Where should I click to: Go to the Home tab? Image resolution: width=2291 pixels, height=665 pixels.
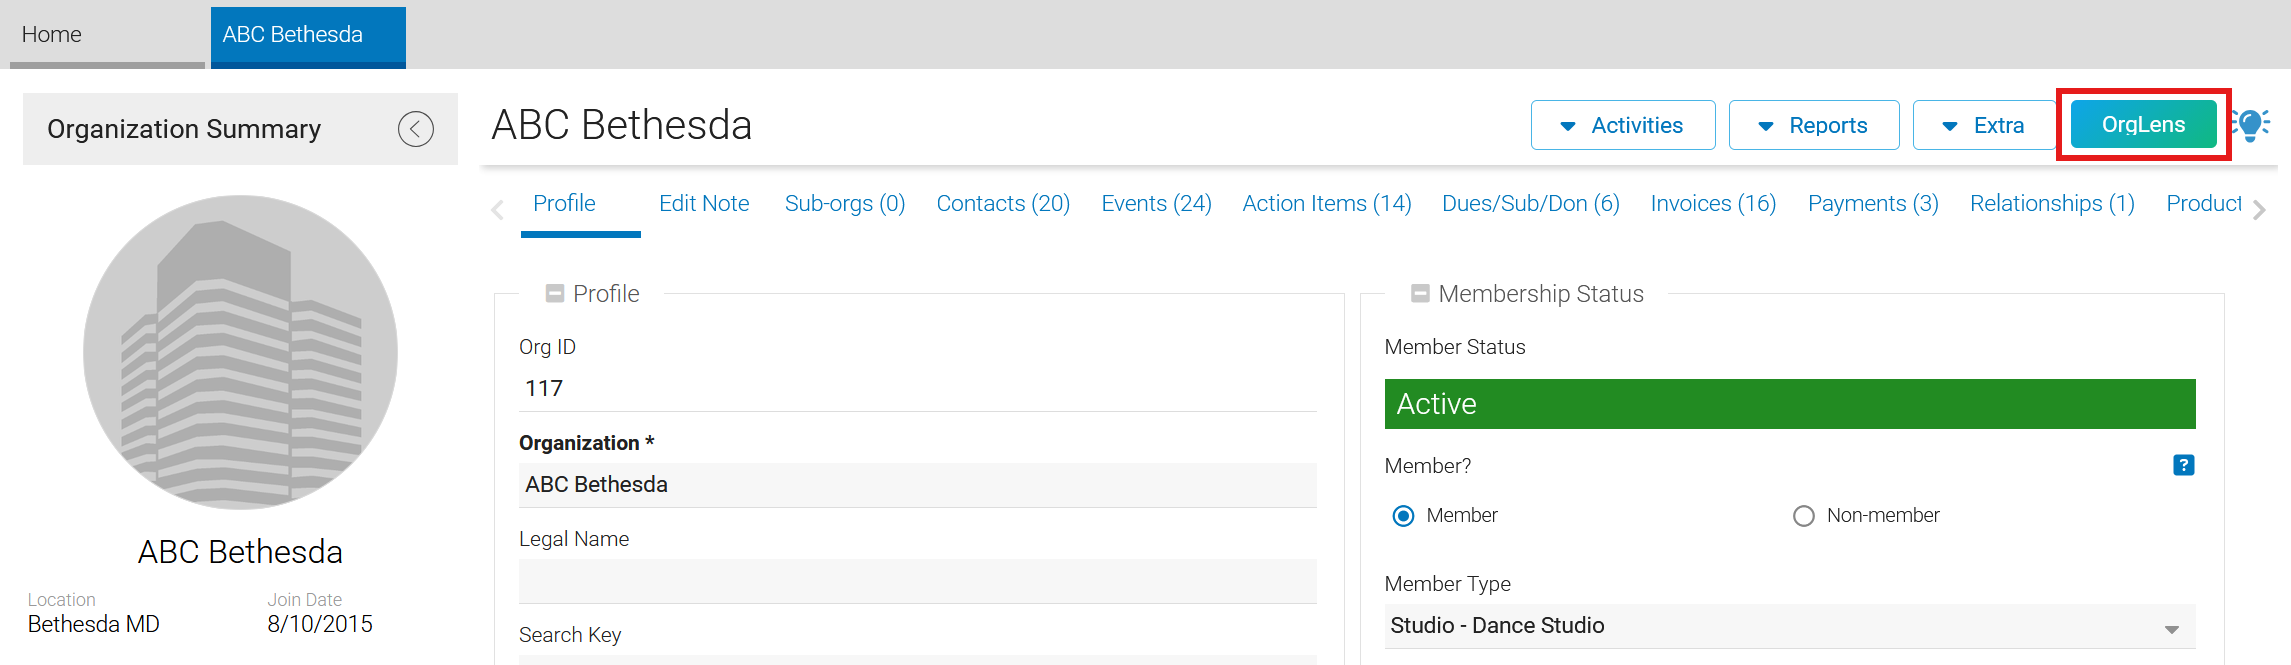coord(107,36)
